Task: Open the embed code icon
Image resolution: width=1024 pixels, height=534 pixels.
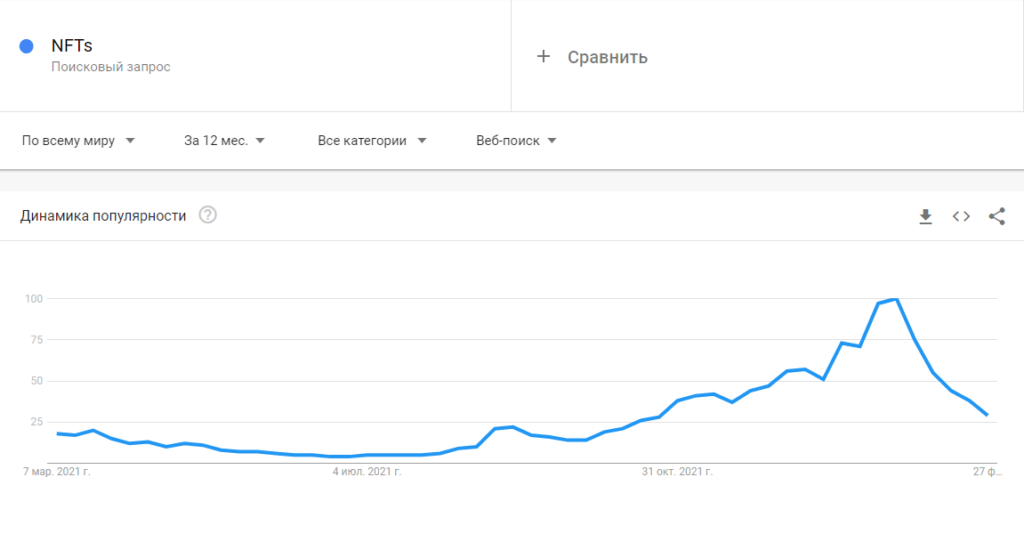Action: click(x=961, y=216)
